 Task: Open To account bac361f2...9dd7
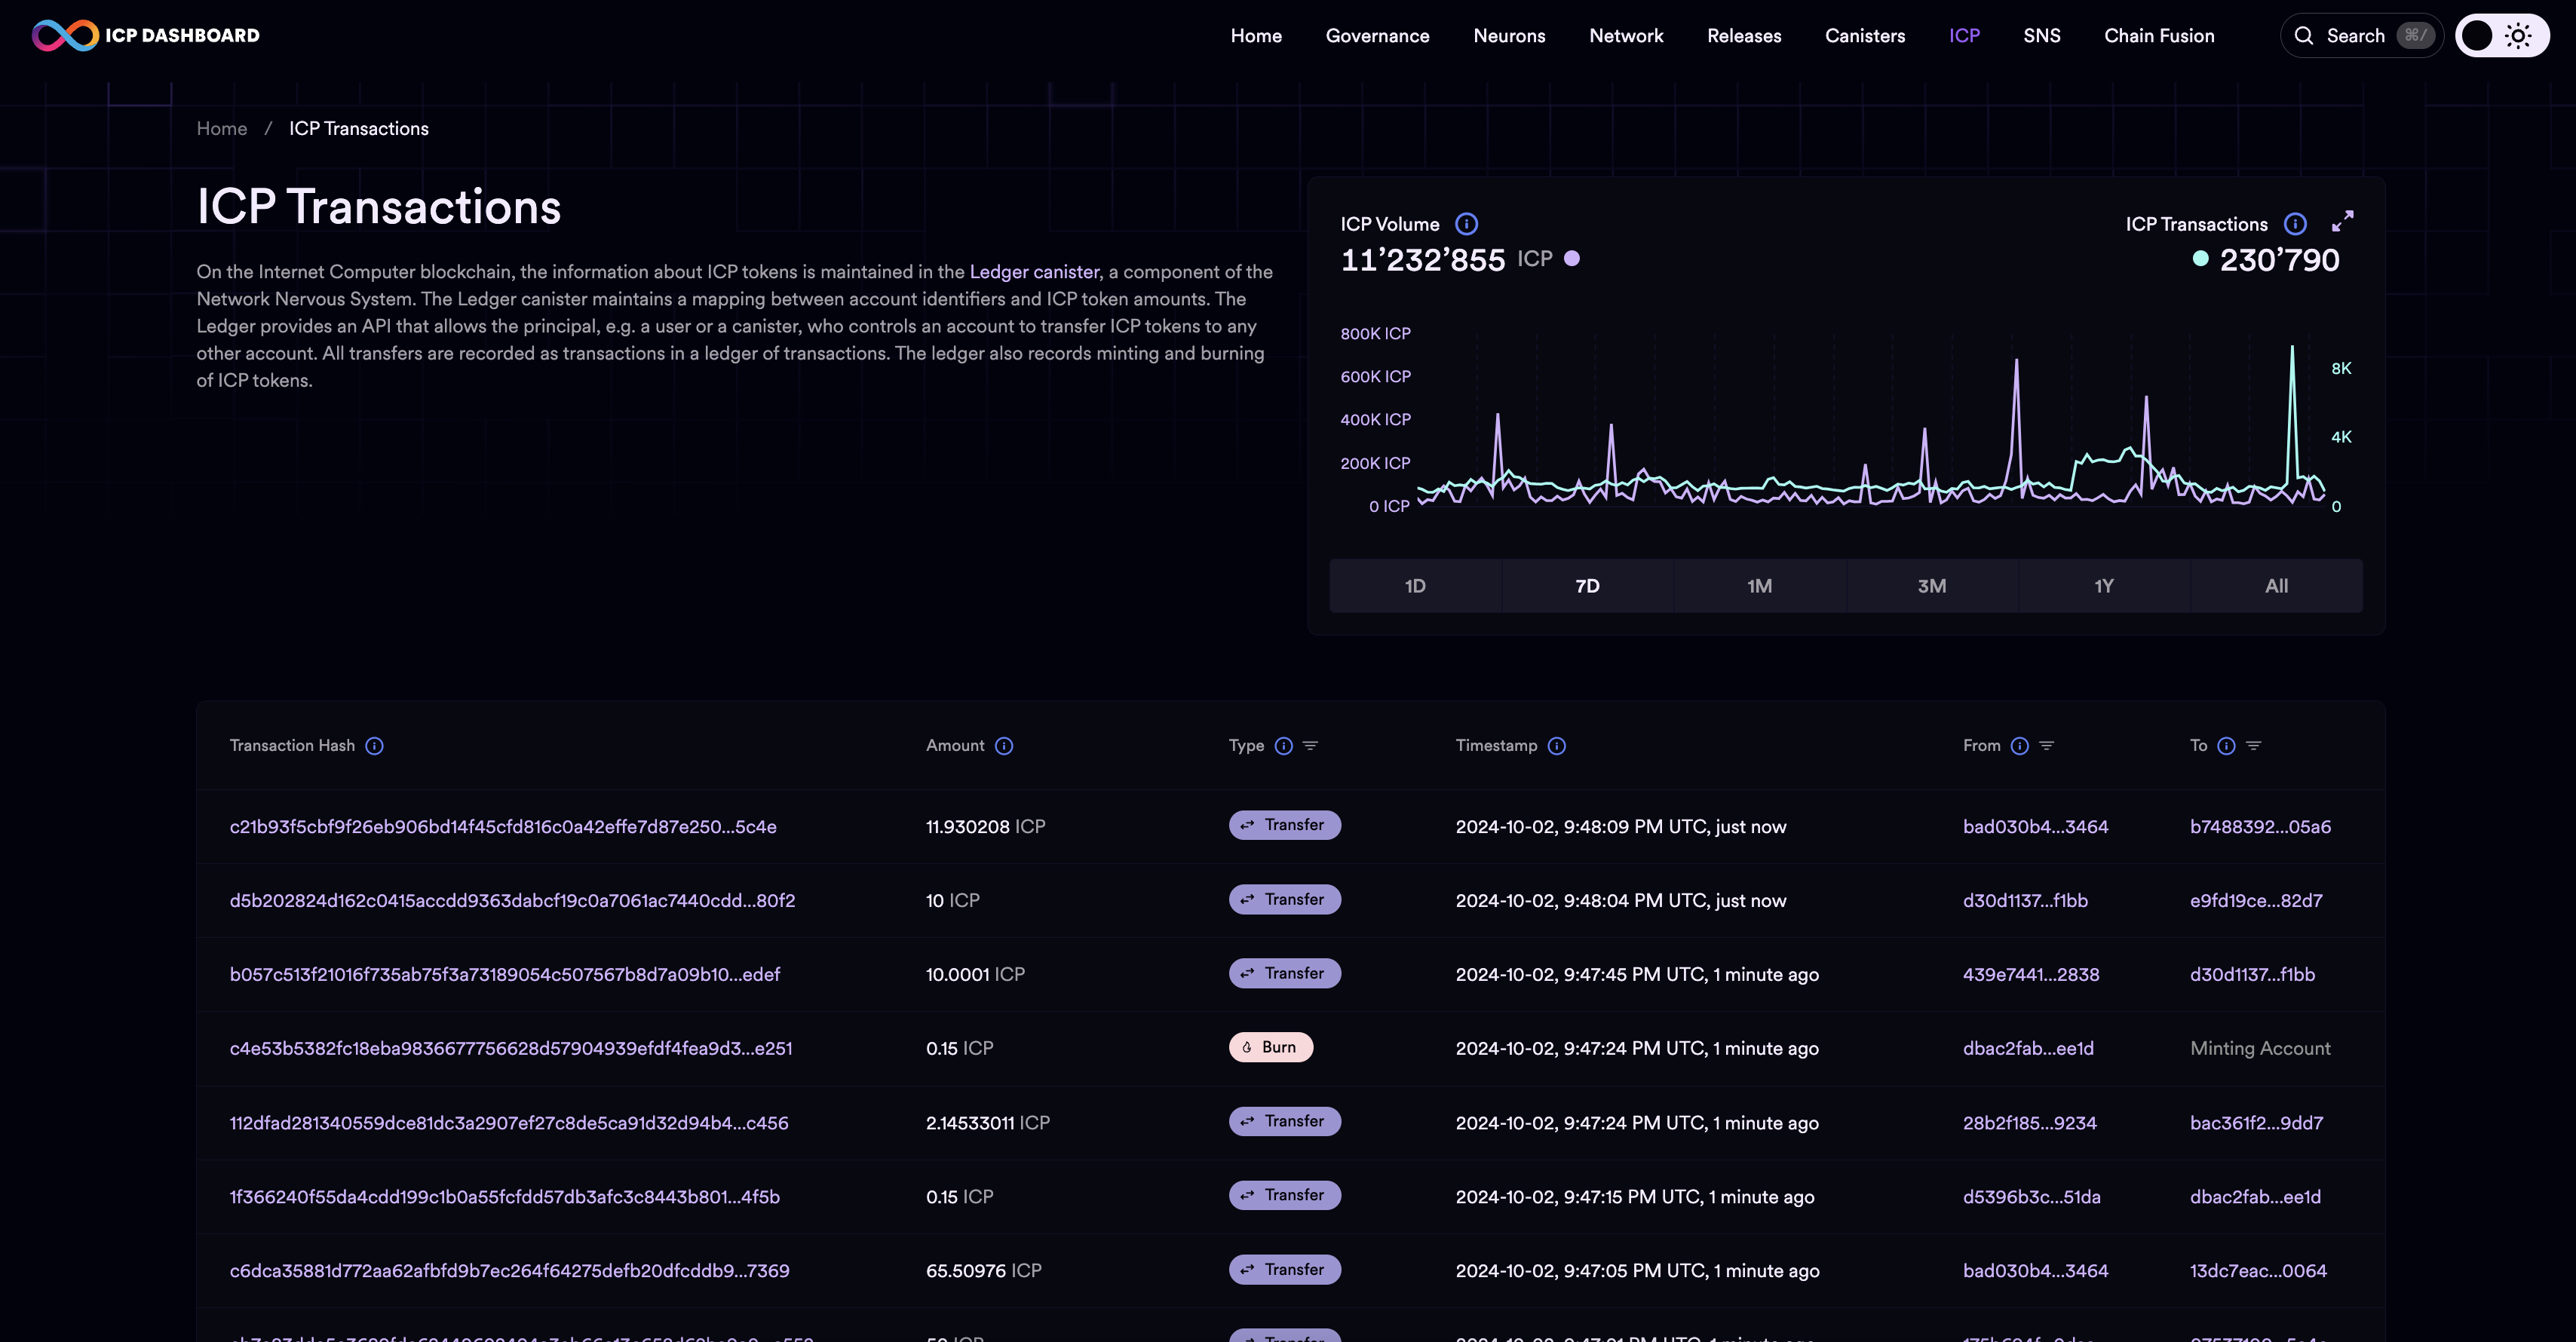pyautogui.click(x=2256, y=1123)
